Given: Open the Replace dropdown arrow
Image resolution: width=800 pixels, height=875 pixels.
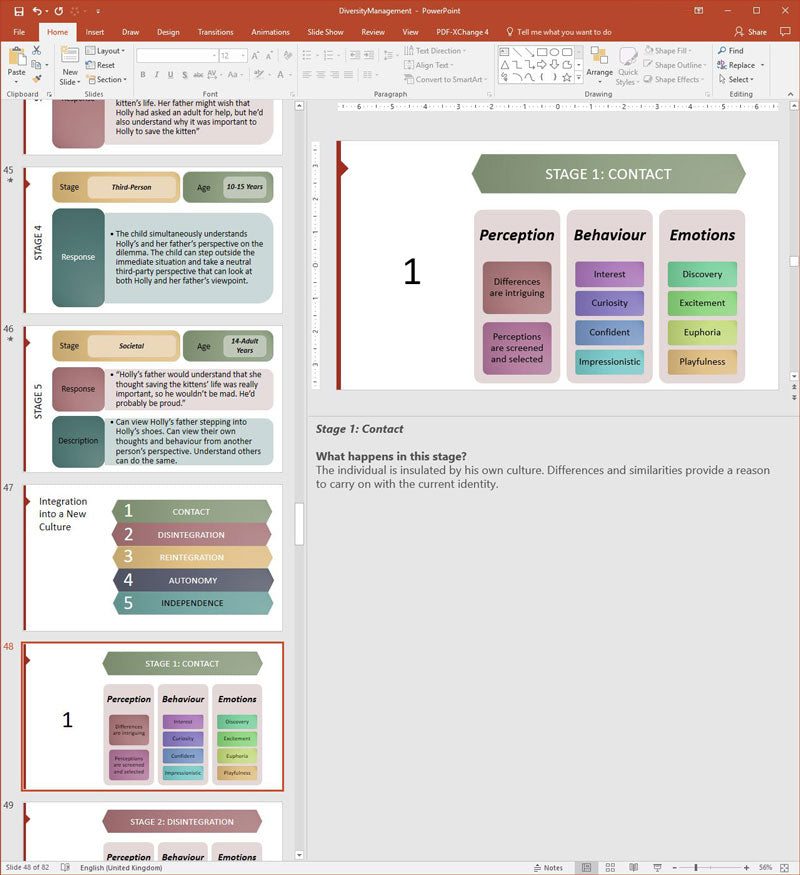Looking at the screenshot, I should pos(762,65).
